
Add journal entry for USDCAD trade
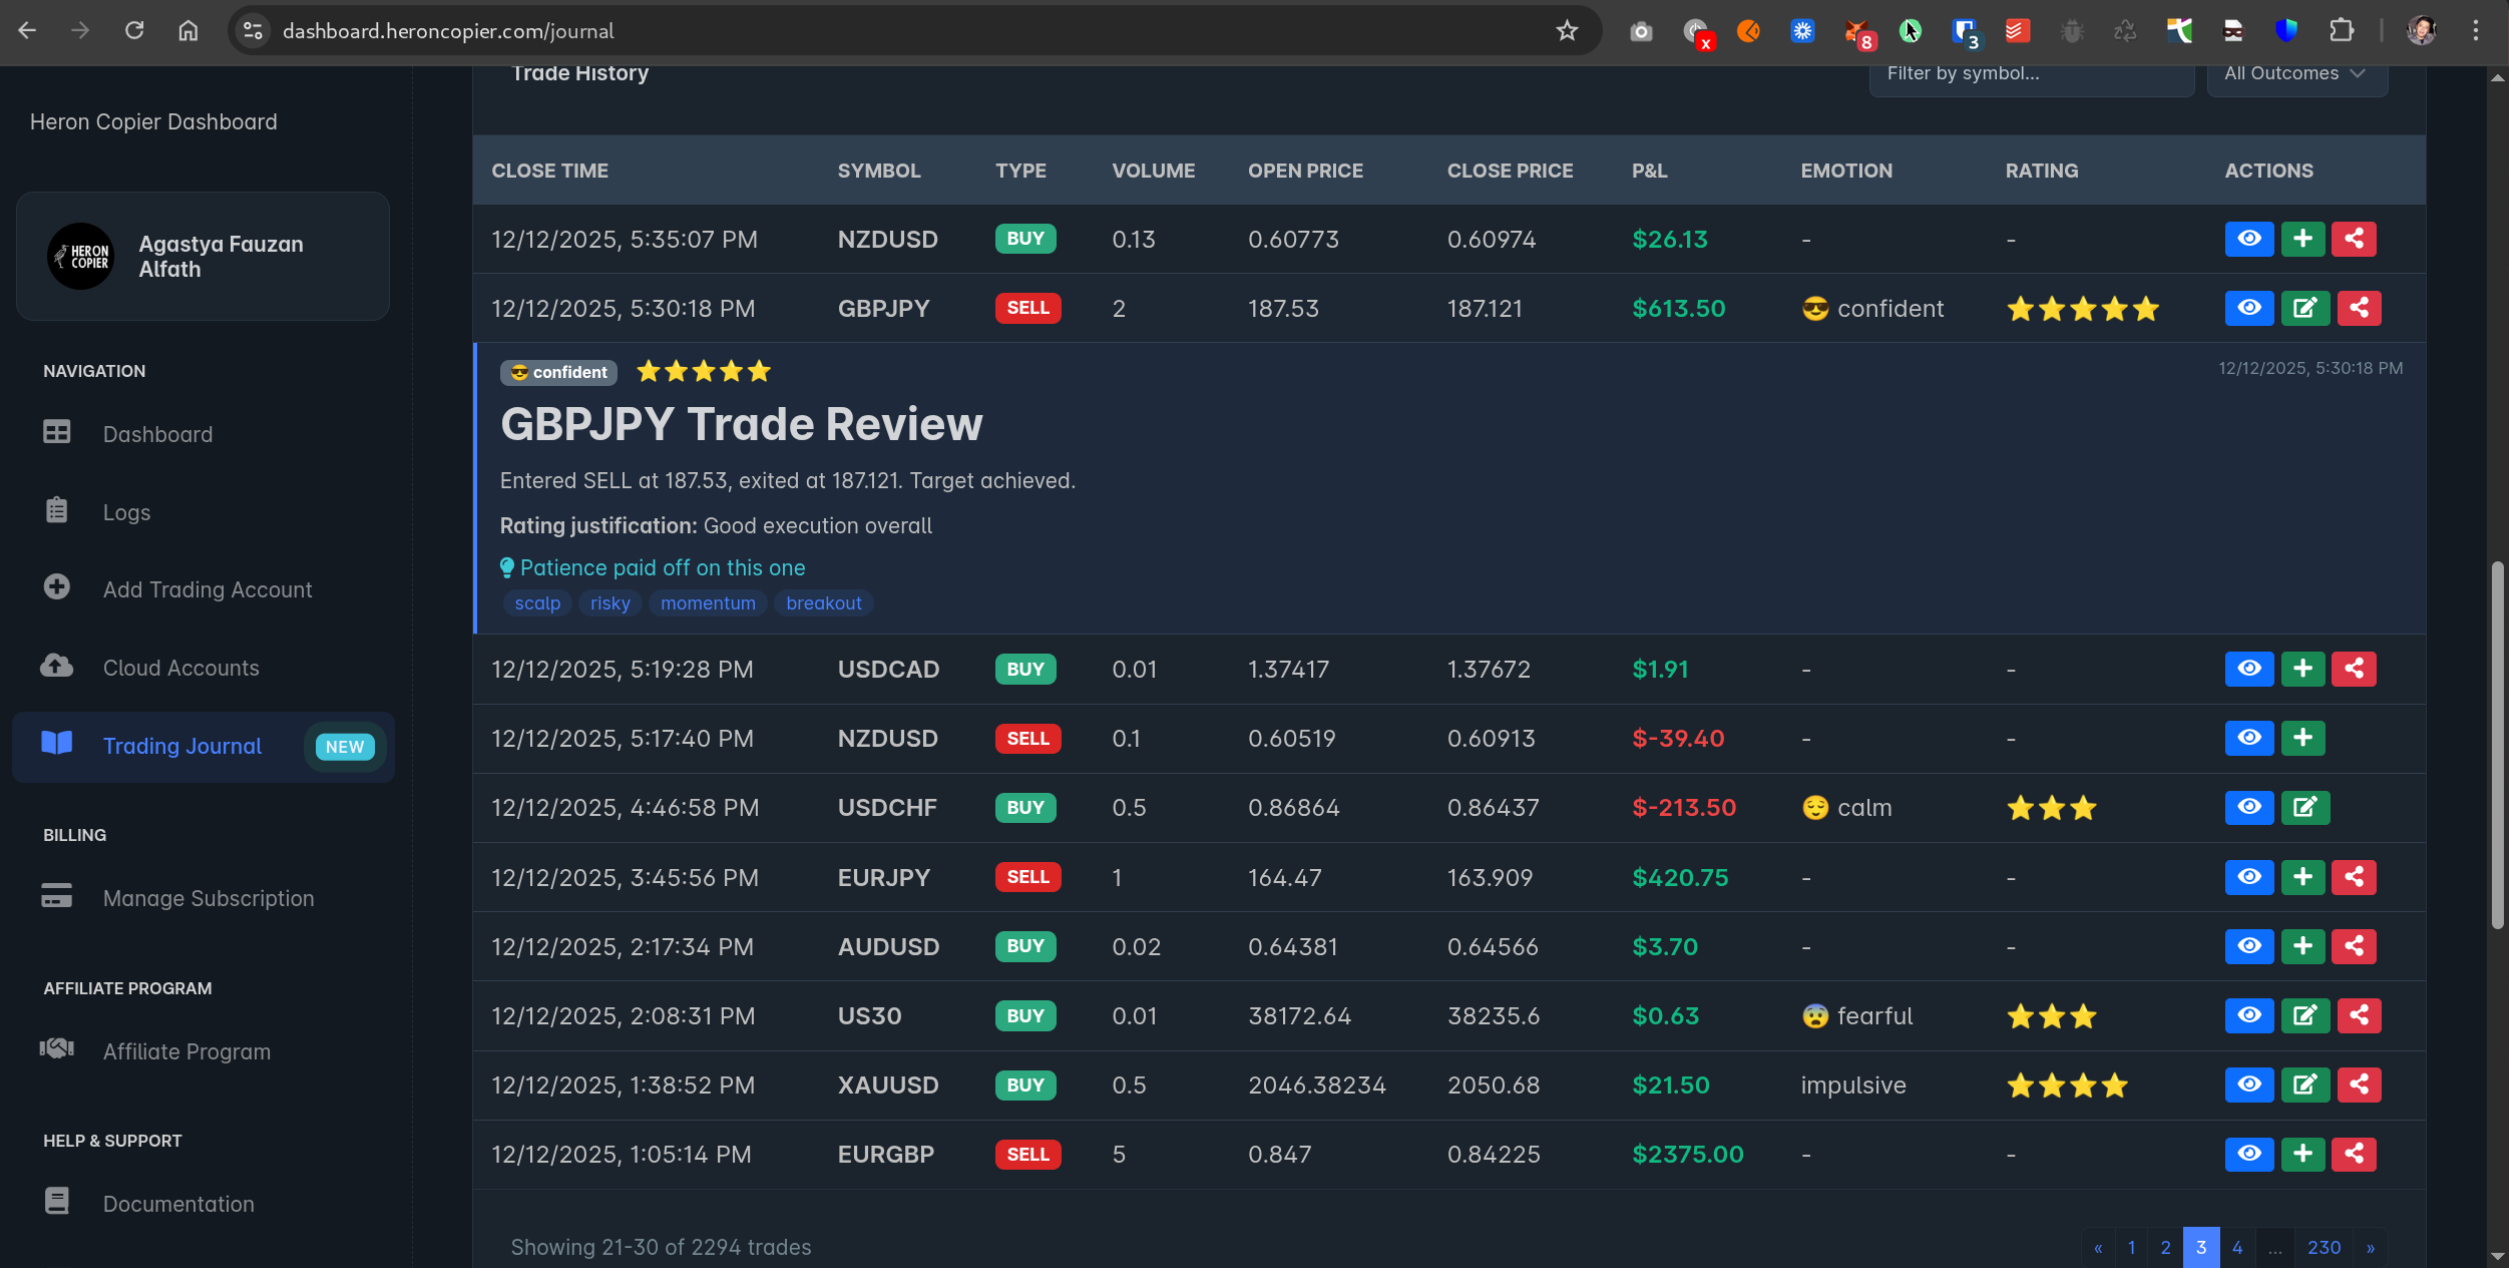(2302, 669)
